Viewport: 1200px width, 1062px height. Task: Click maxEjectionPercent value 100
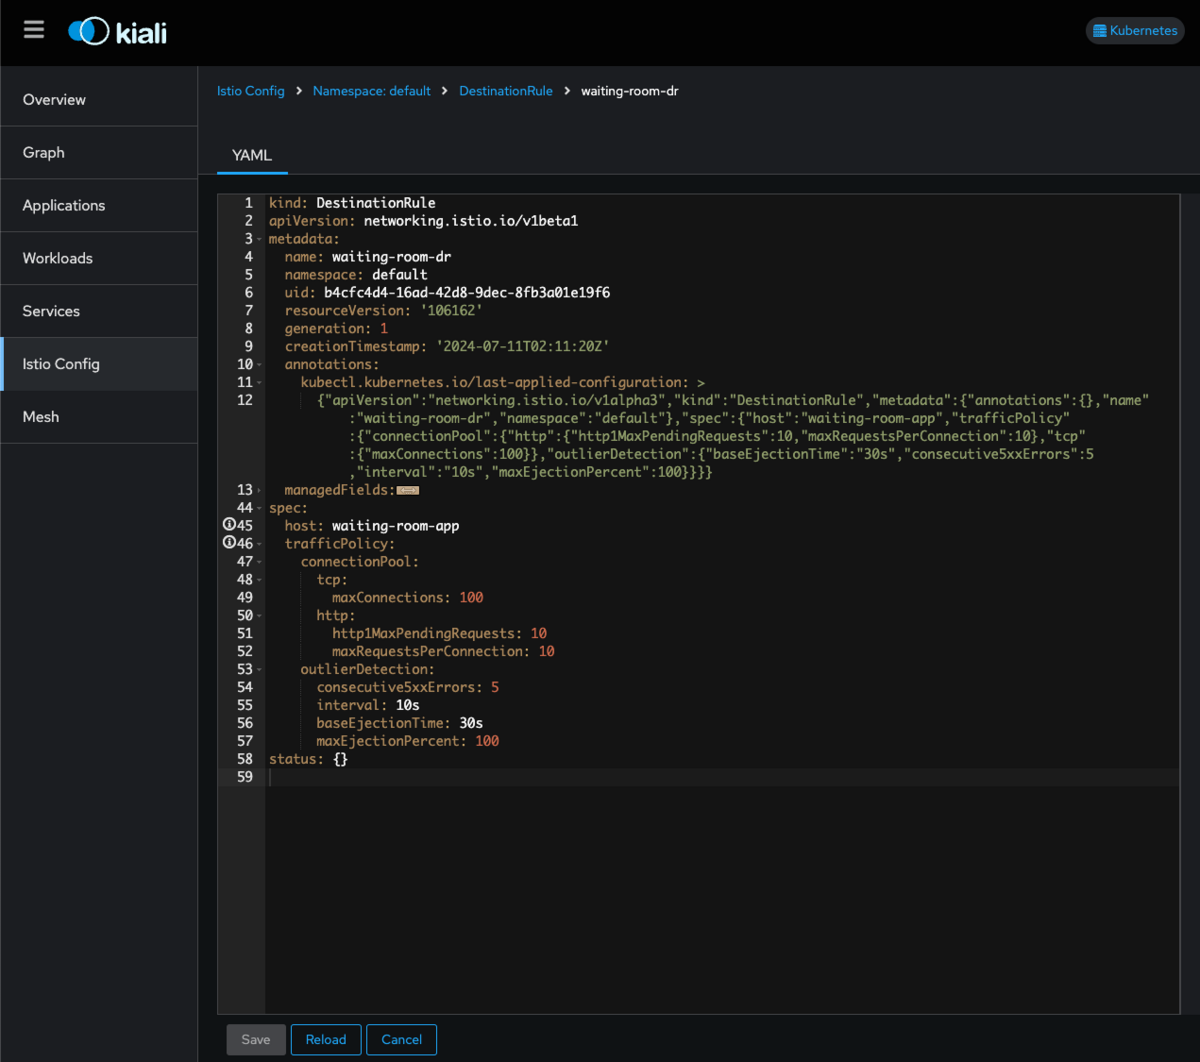pos(487,742)
